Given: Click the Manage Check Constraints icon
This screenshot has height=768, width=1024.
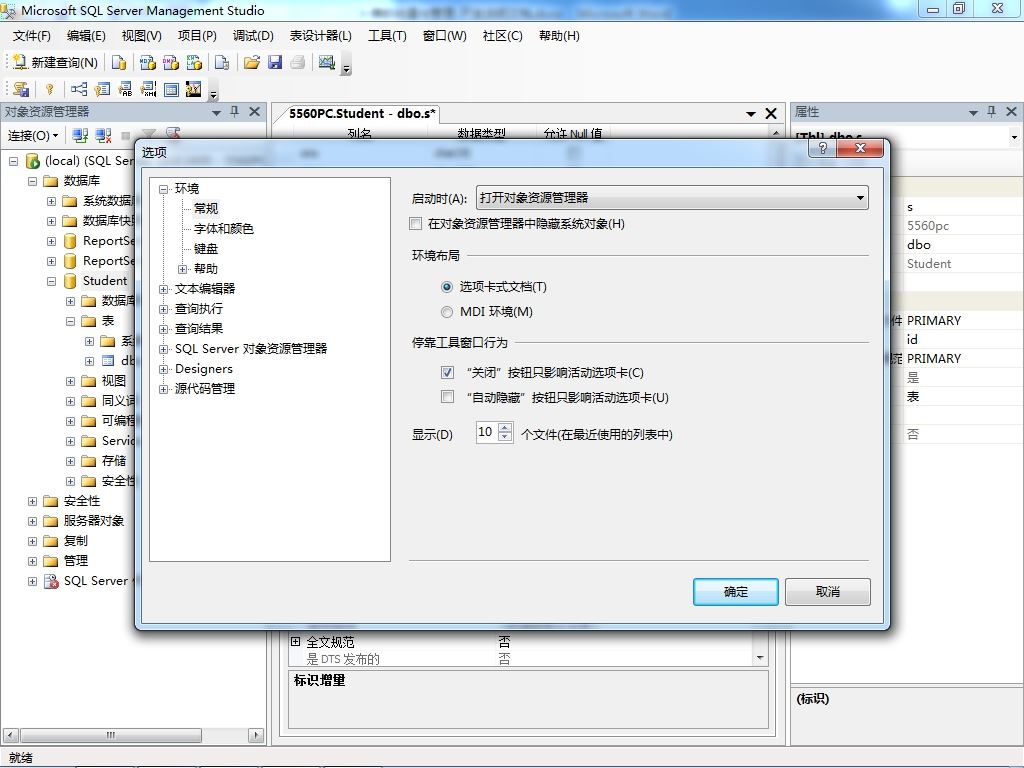Looking at the screenshot, I should tap(172, 89).
